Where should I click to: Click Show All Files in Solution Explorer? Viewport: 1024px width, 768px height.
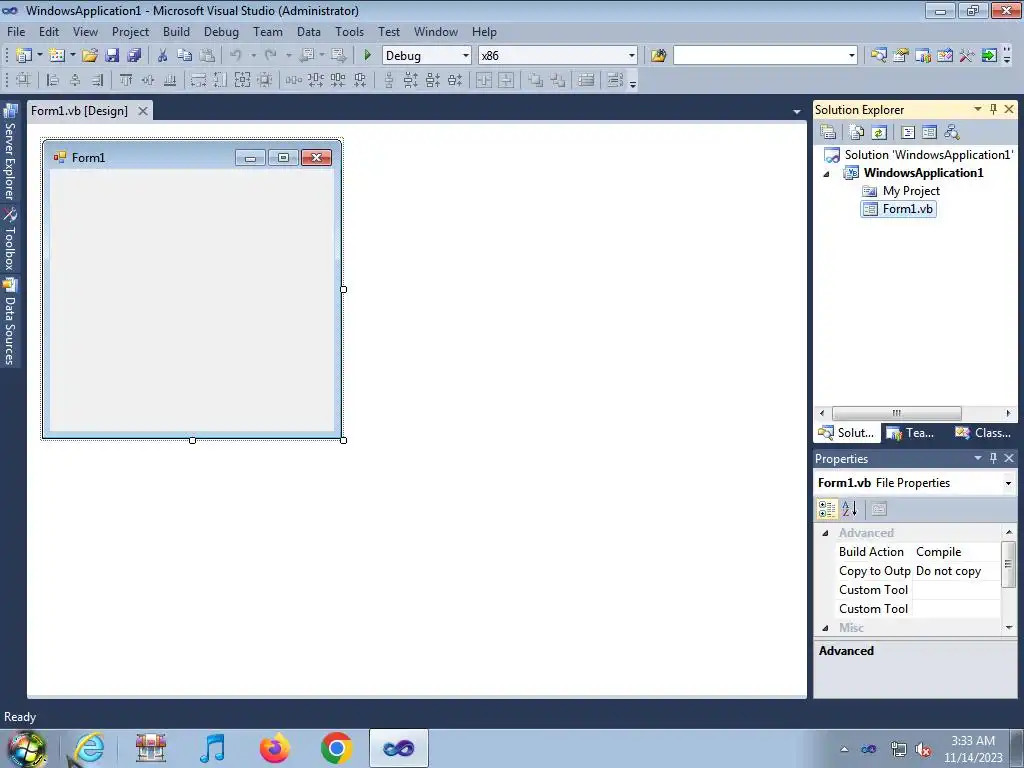[857, 133]
